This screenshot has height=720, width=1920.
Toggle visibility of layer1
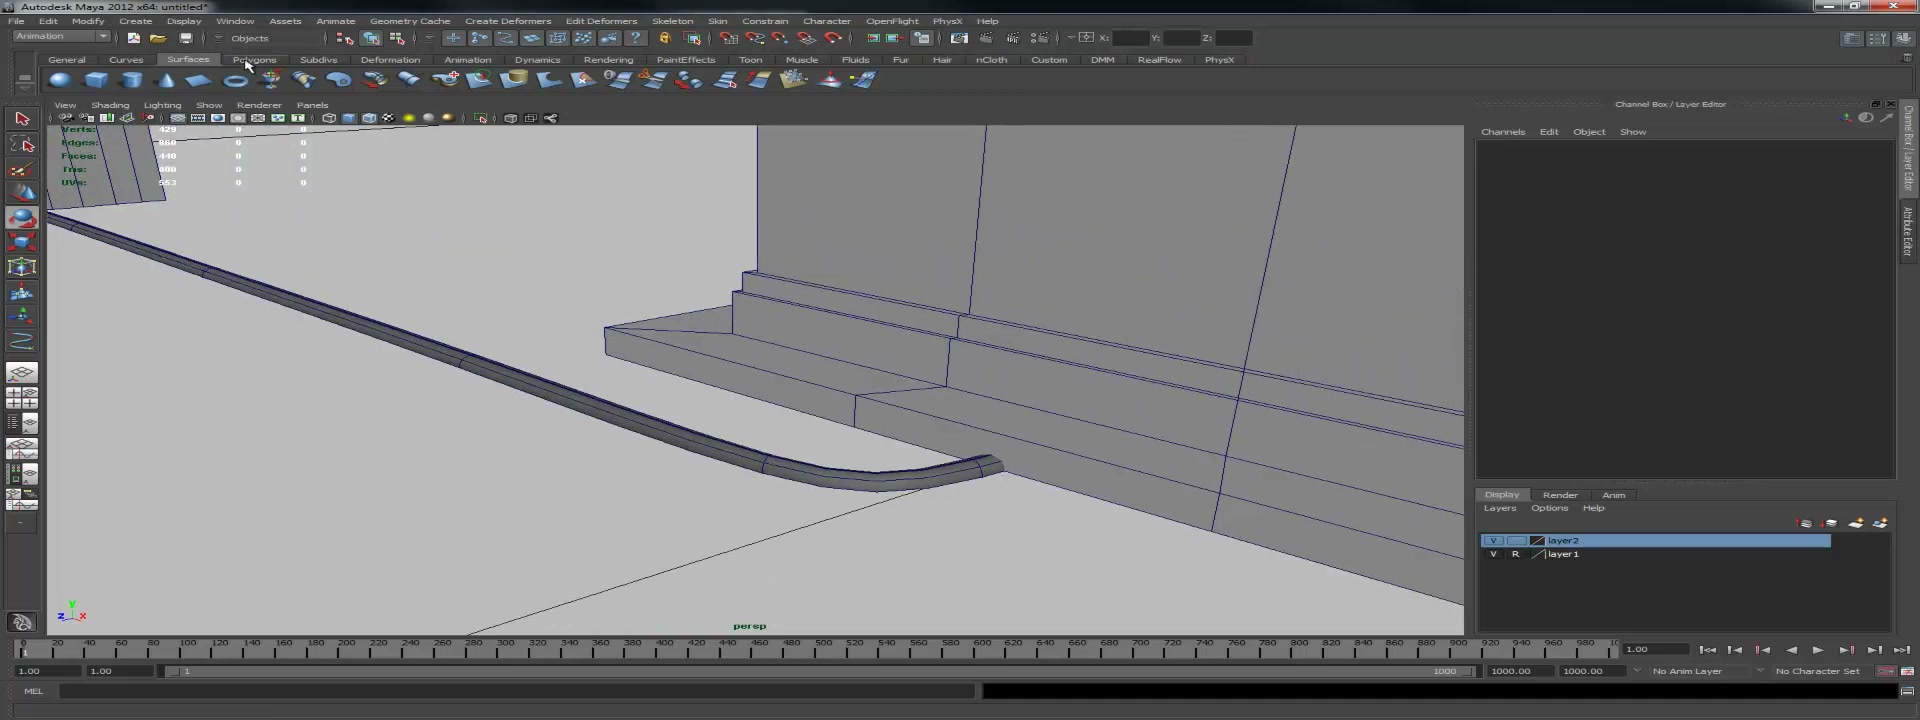pos(1493,554)
